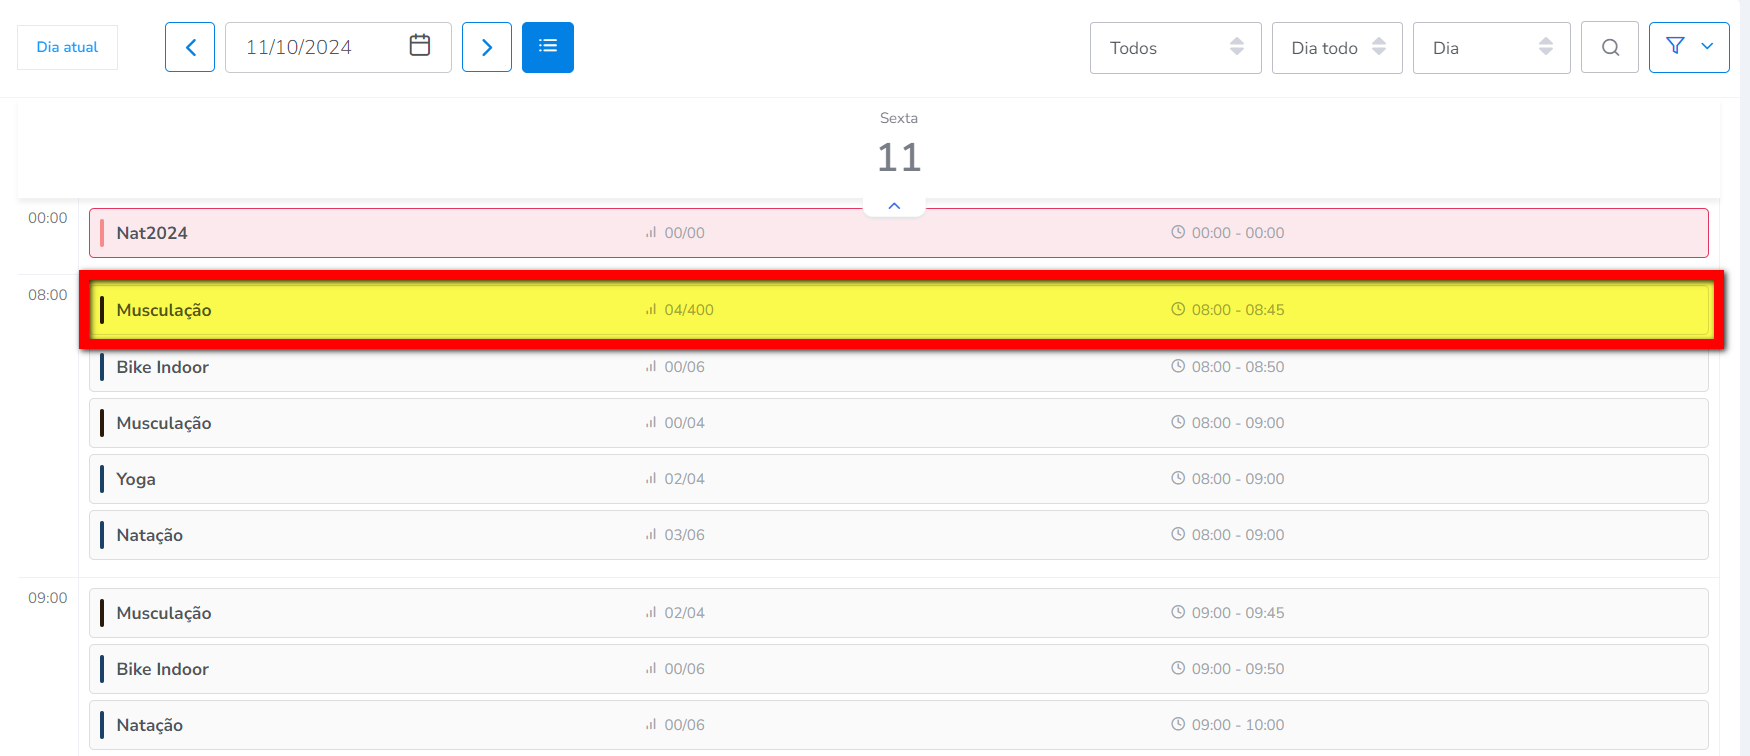Switch to list view using blue list icon
The image size is (1750, 756).
tap(548, 47)
